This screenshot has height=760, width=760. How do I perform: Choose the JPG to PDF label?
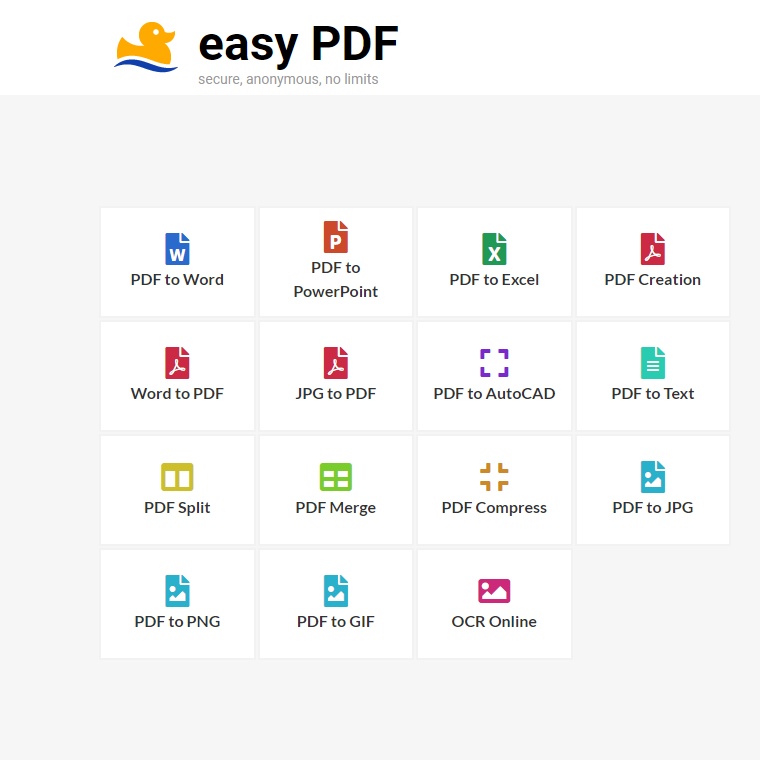click(335, 394)
